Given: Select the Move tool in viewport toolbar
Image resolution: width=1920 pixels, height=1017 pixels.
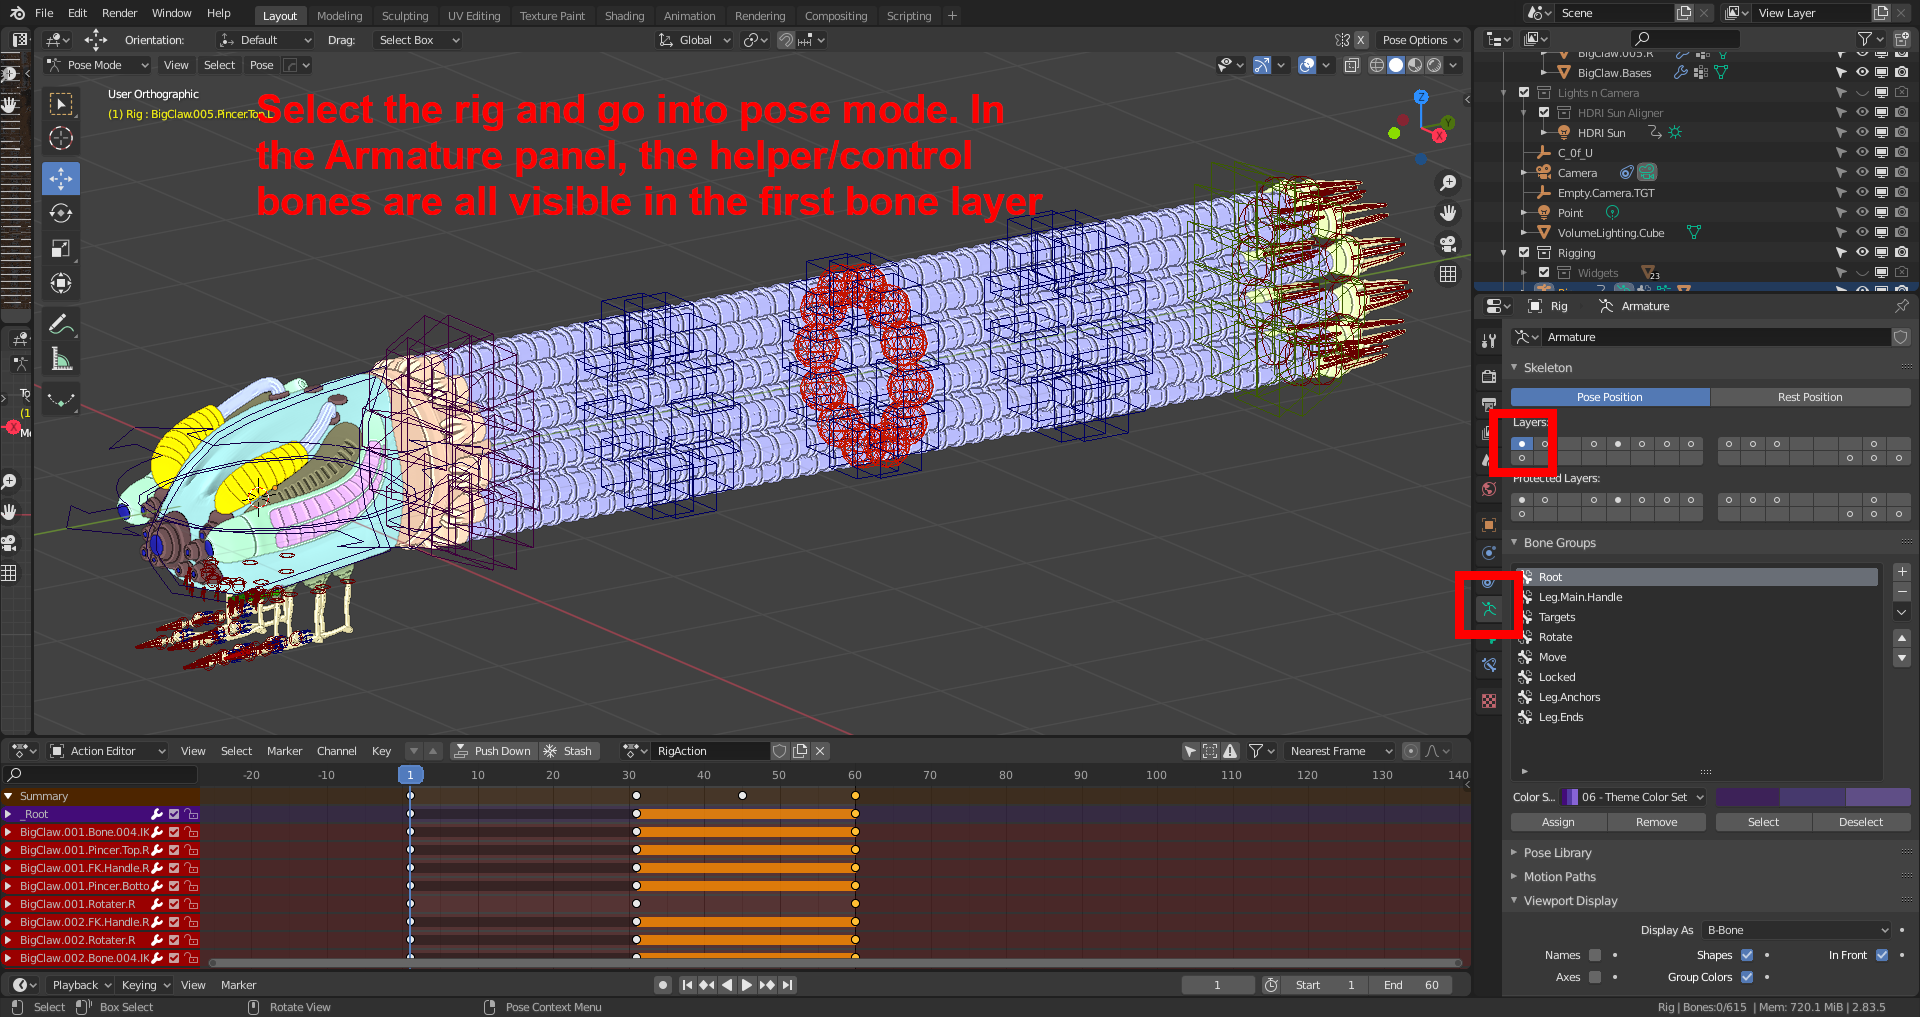Looking at the screenshot, I should [x=61, y=179].
